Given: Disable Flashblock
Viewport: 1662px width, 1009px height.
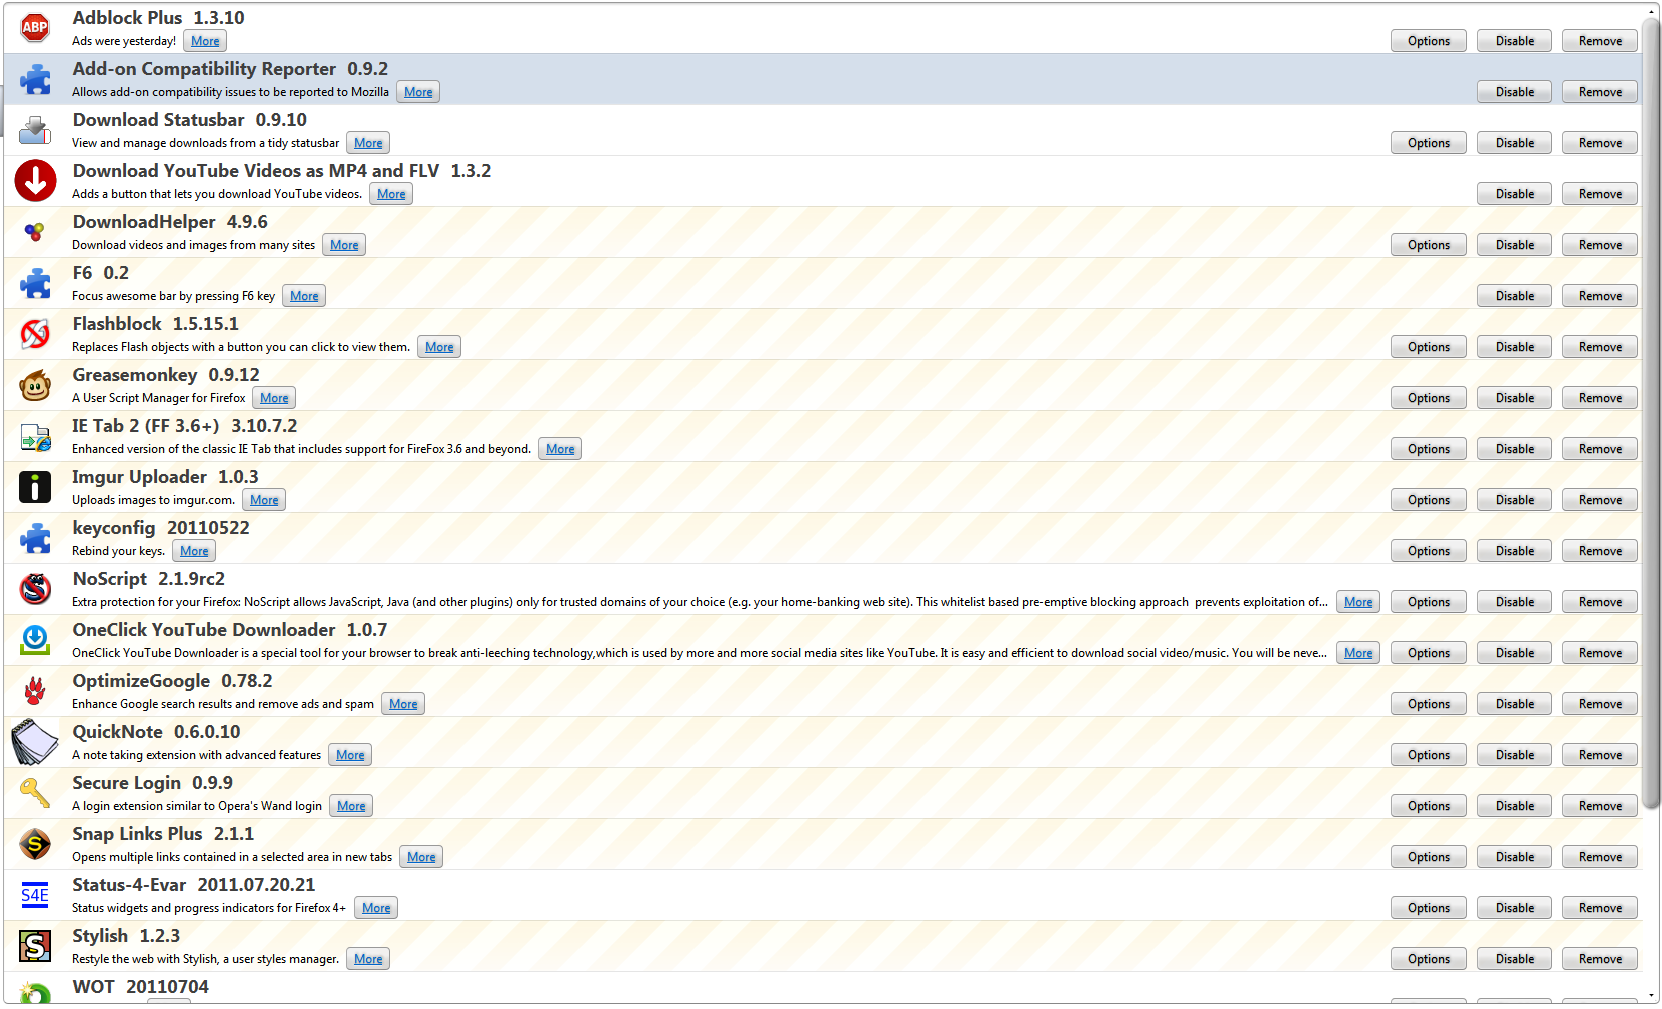Looking at the screenshot, I should 1514,347.
